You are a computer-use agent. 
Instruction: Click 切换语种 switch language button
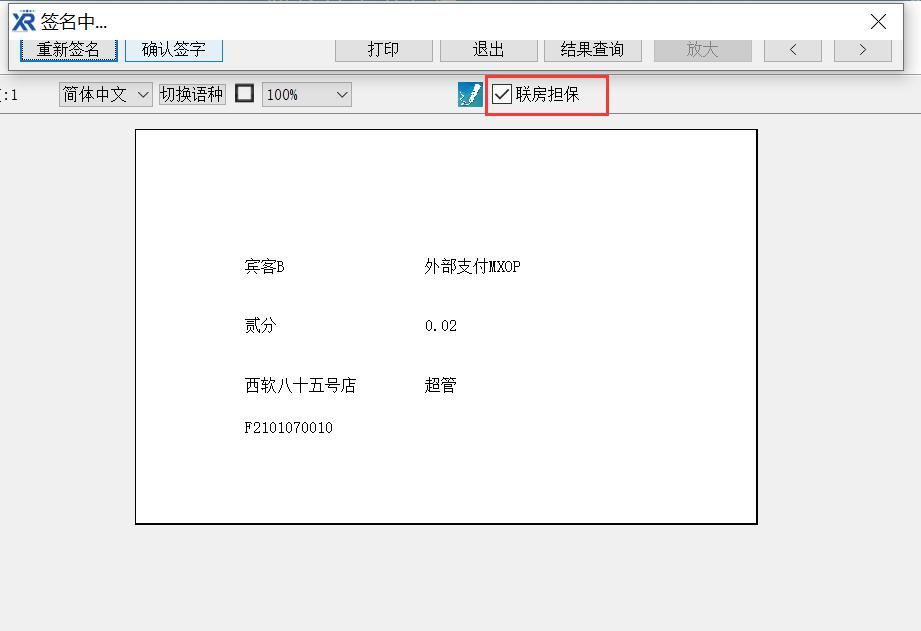(192, 94)
